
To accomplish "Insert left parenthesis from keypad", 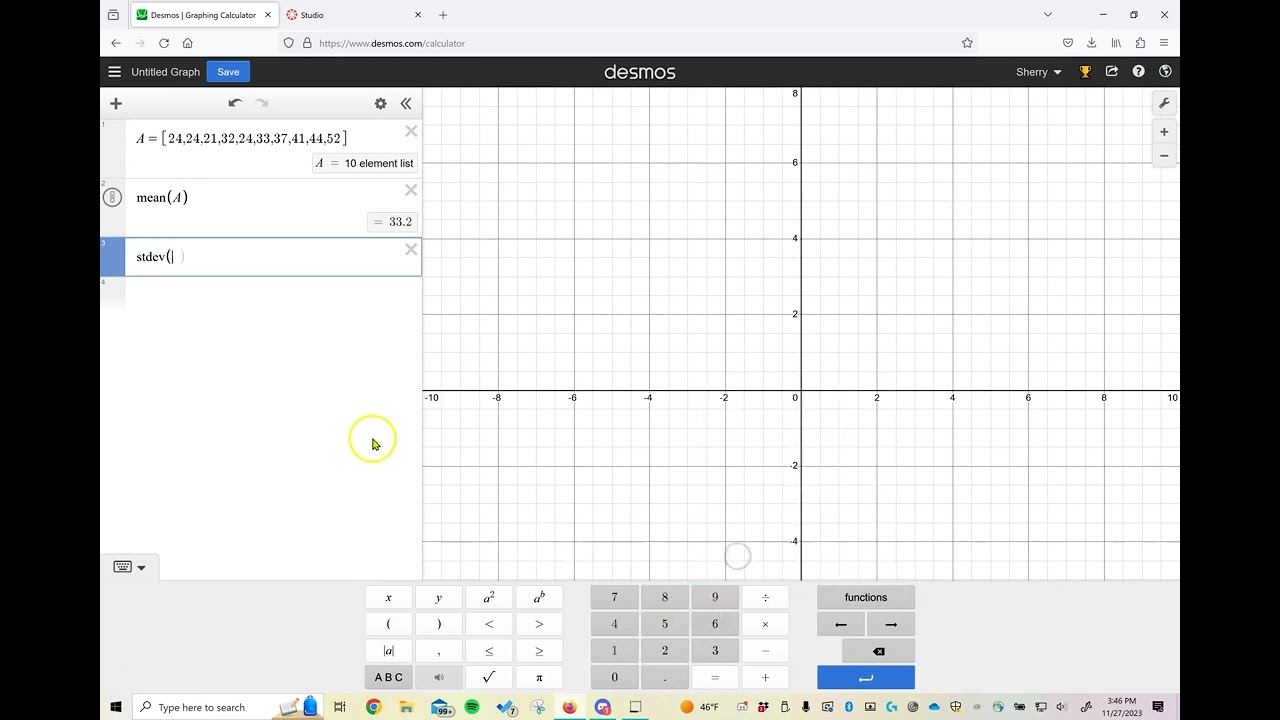I will [388, 624].
